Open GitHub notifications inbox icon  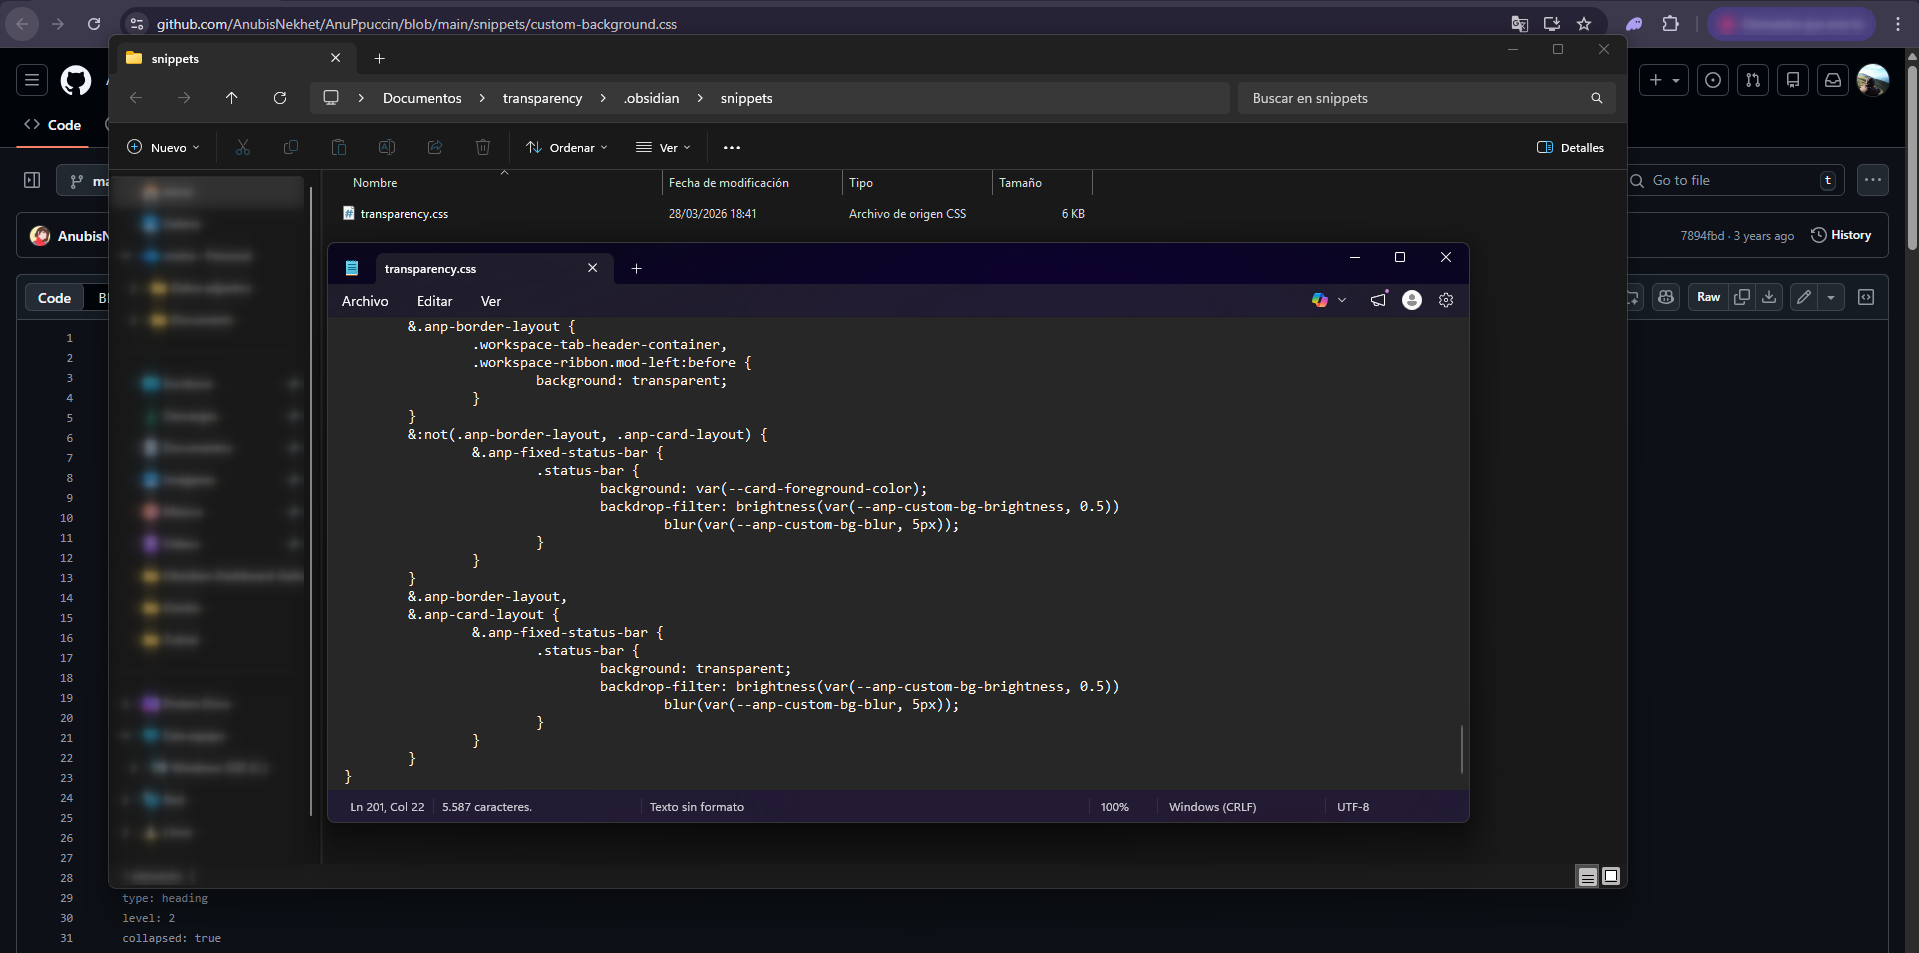pos(1833,80)
